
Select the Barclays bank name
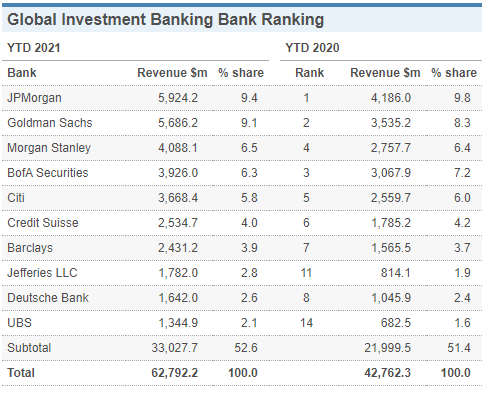pyautogui.click(x=30, y=248)
